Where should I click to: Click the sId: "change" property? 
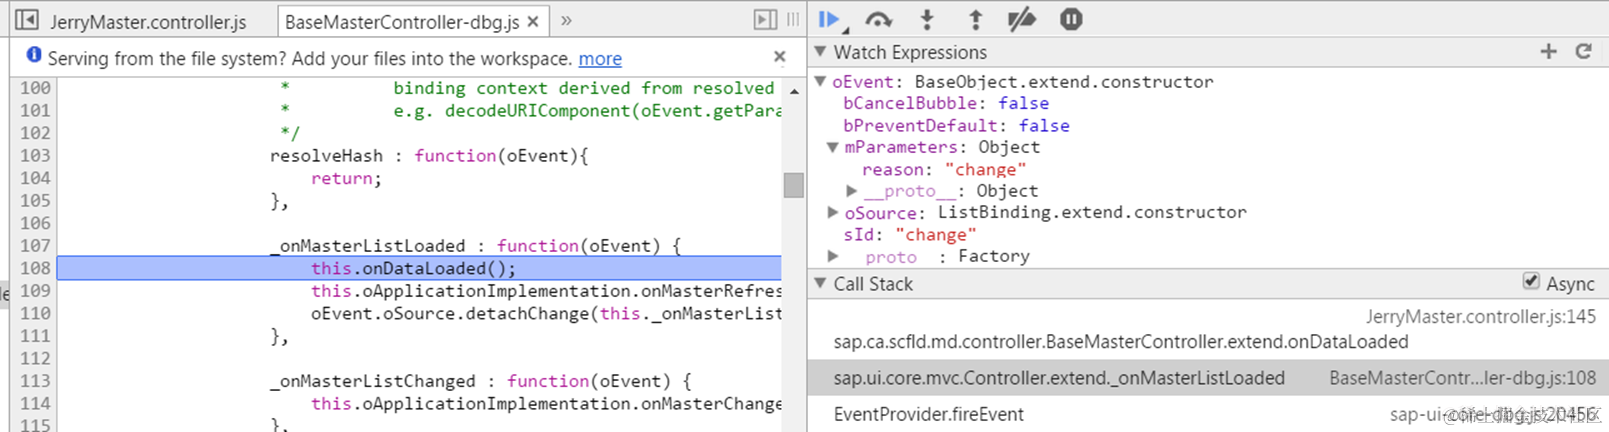909,235
